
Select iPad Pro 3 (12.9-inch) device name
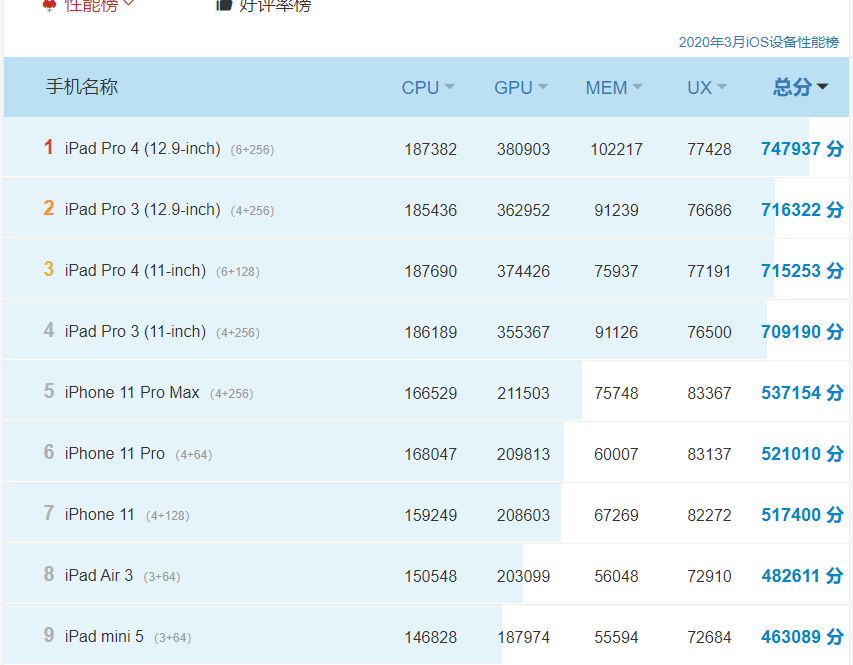click(x=143, y=210)
